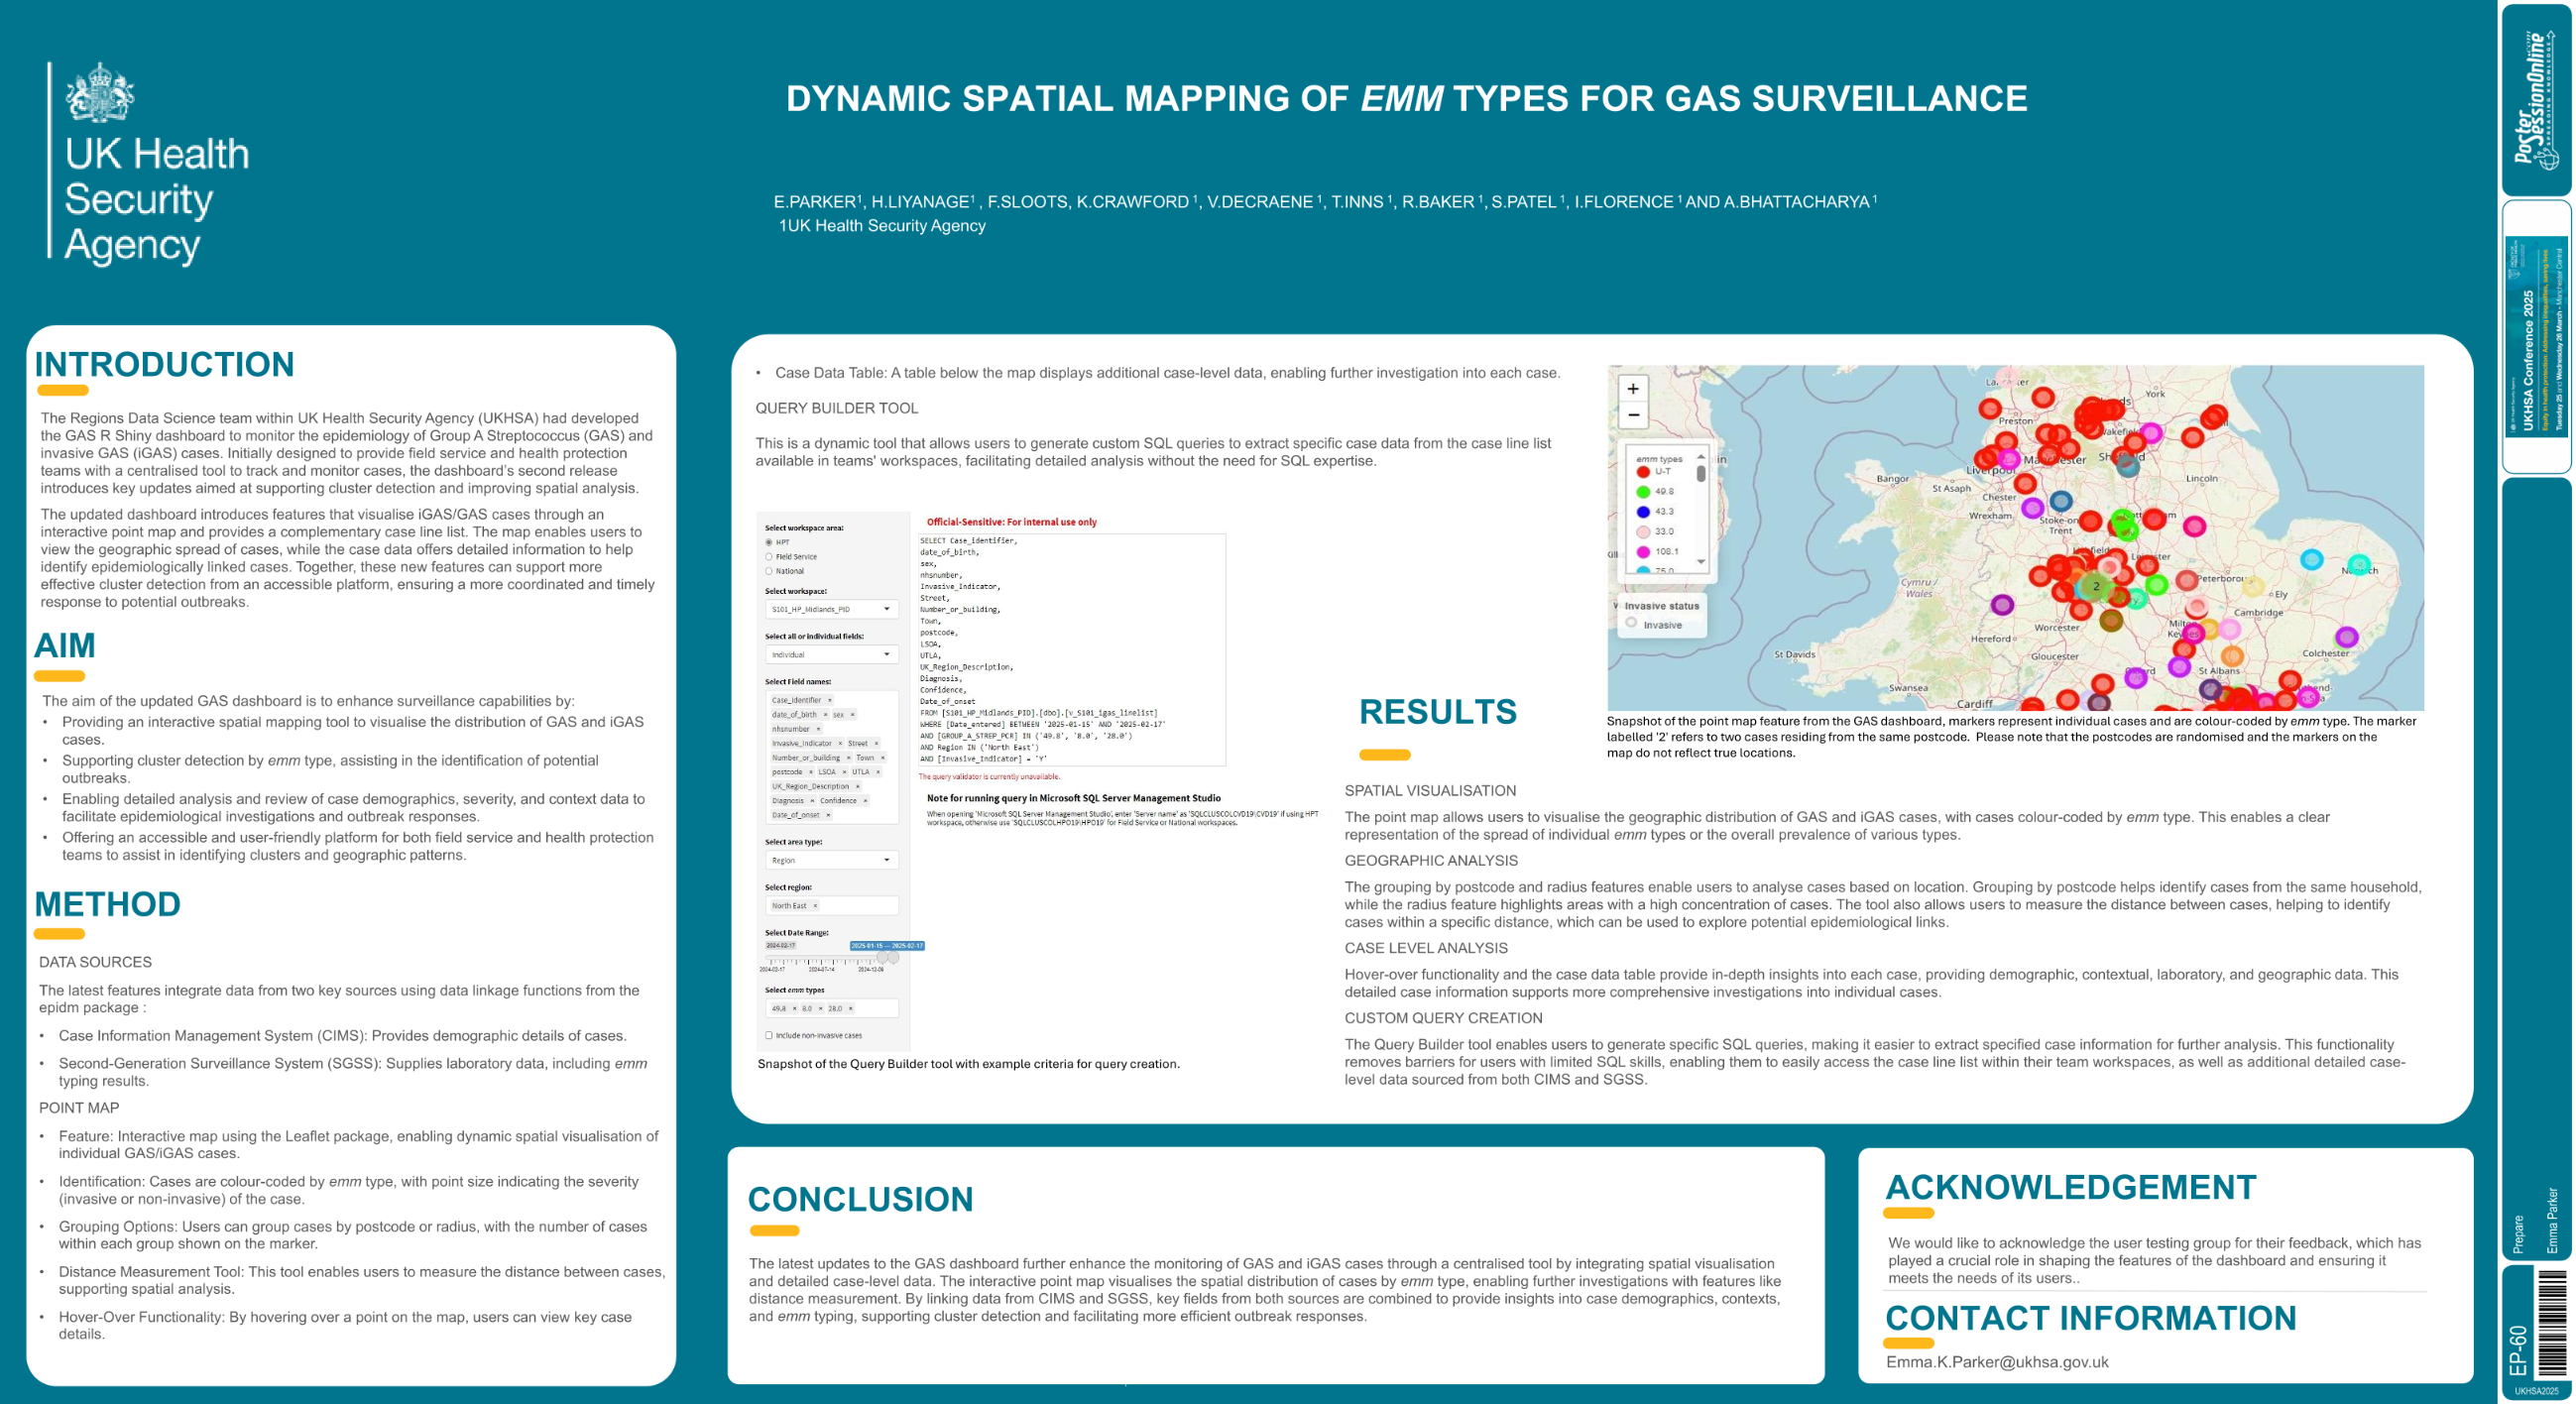
Task: Remove the 49.8 emm type tag
Action: (795, 1009)
